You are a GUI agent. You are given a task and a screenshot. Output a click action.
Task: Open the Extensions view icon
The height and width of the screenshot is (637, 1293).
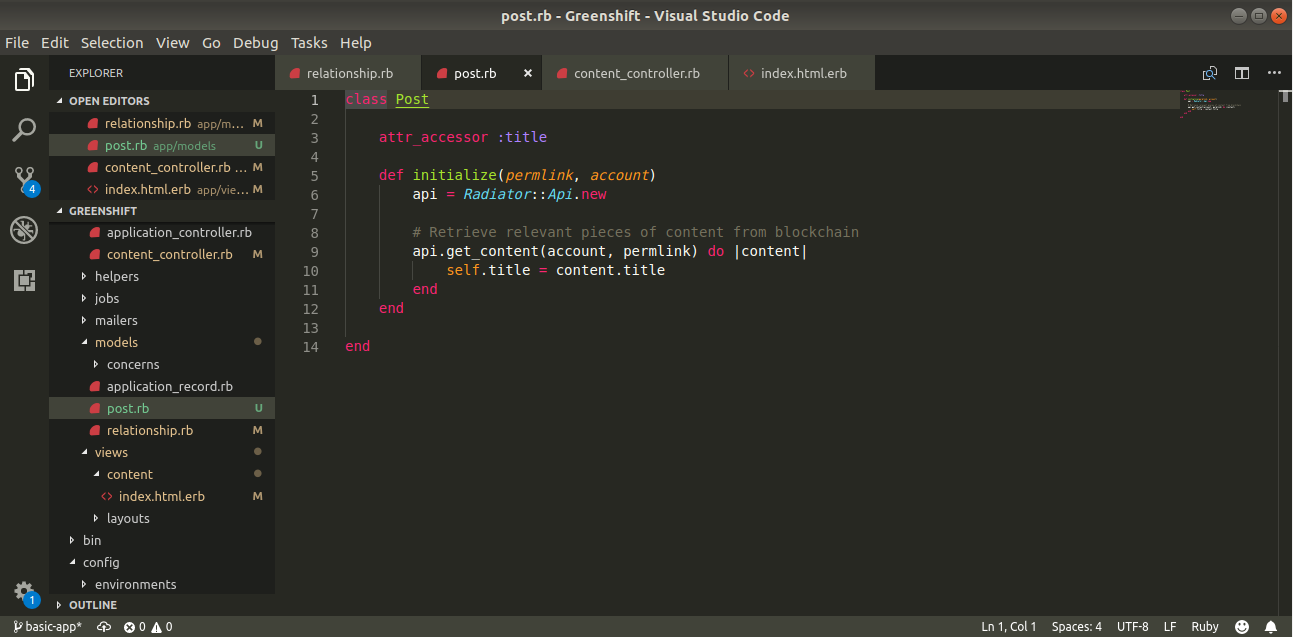tap(24, 281)
